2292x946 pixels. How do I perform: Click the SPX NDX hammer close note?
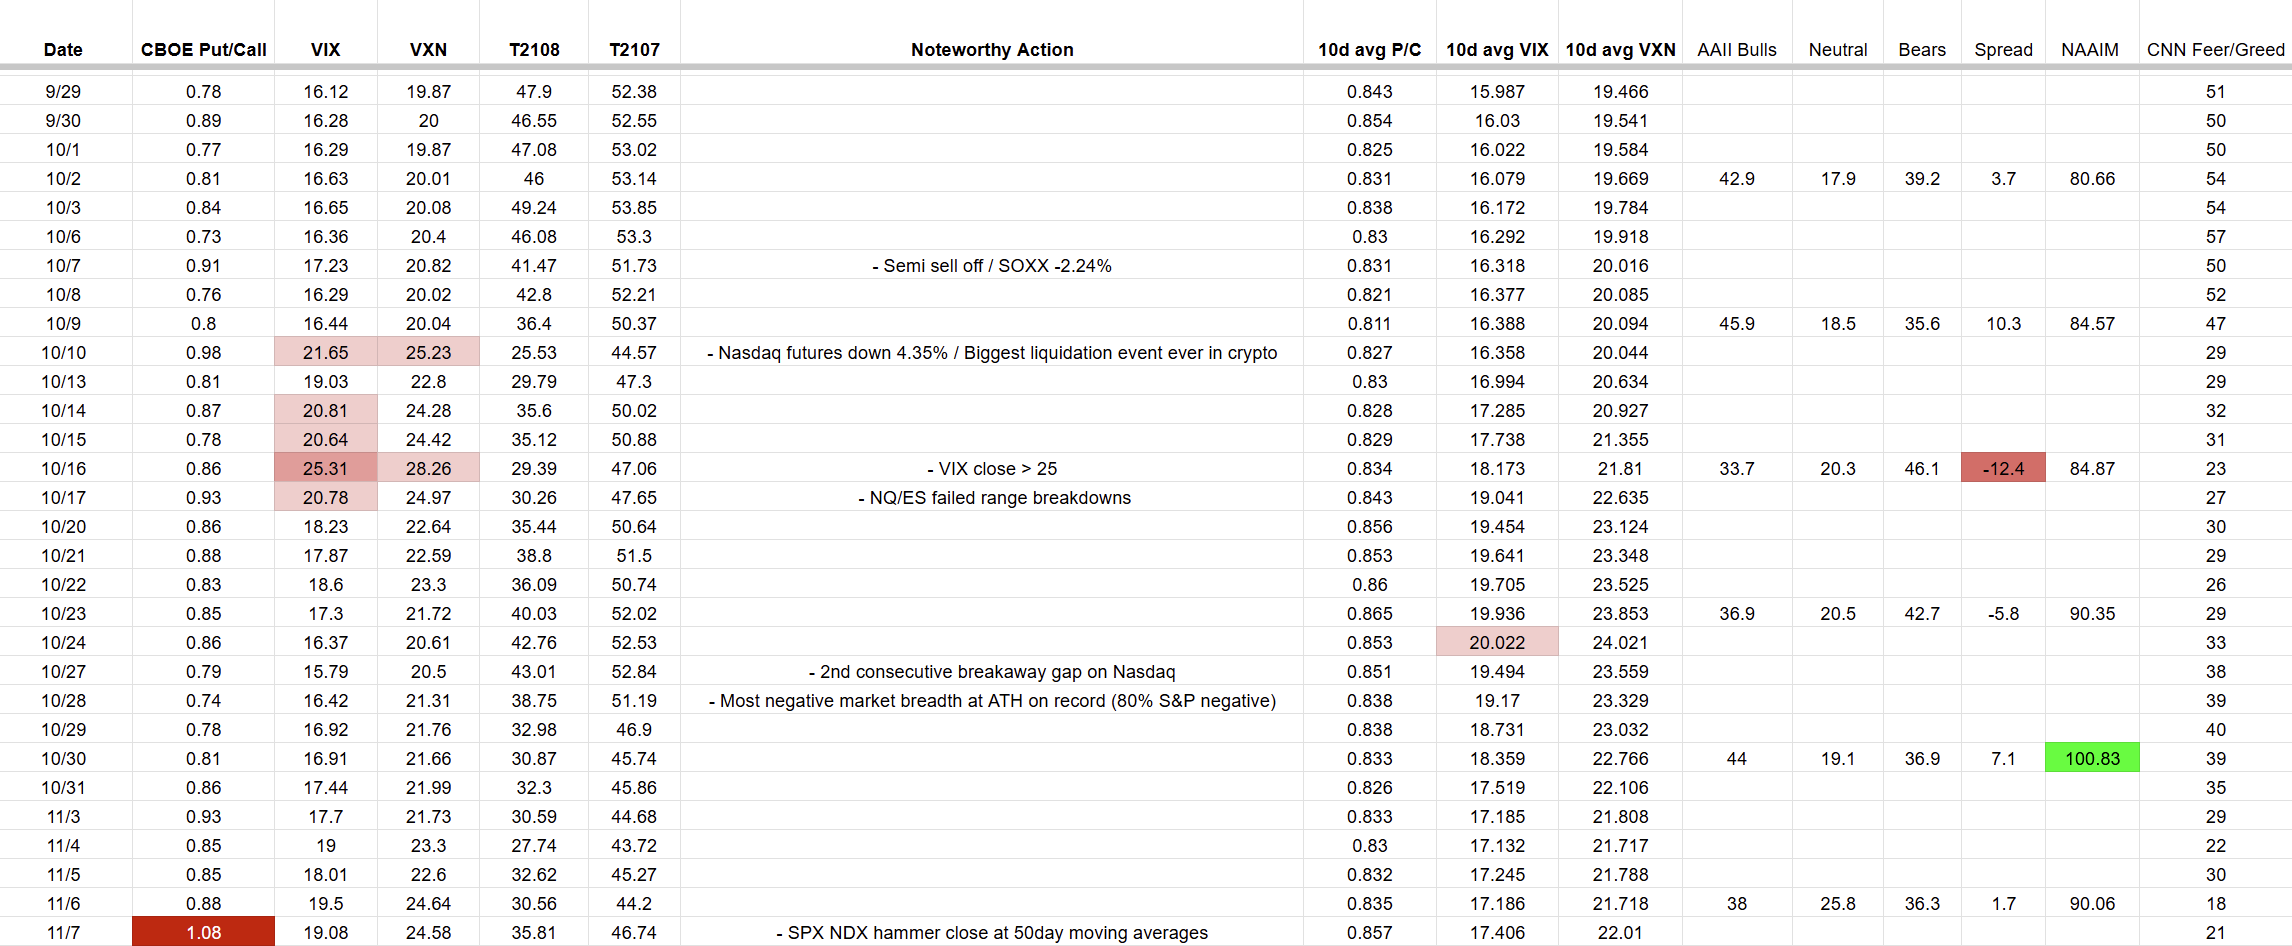coord(992,933)
